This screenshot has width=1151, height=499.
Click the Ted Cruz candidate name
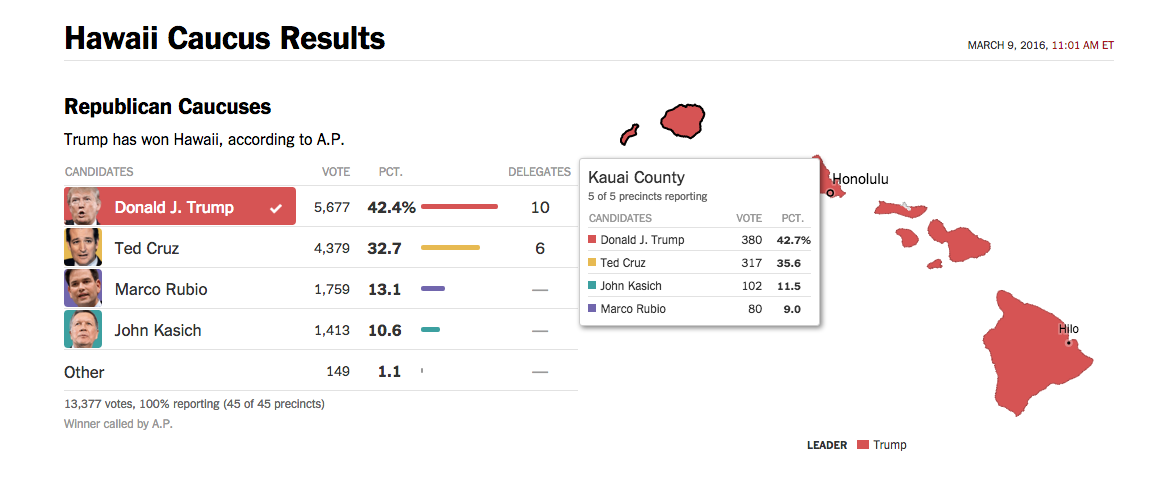(x=147, y=248)
